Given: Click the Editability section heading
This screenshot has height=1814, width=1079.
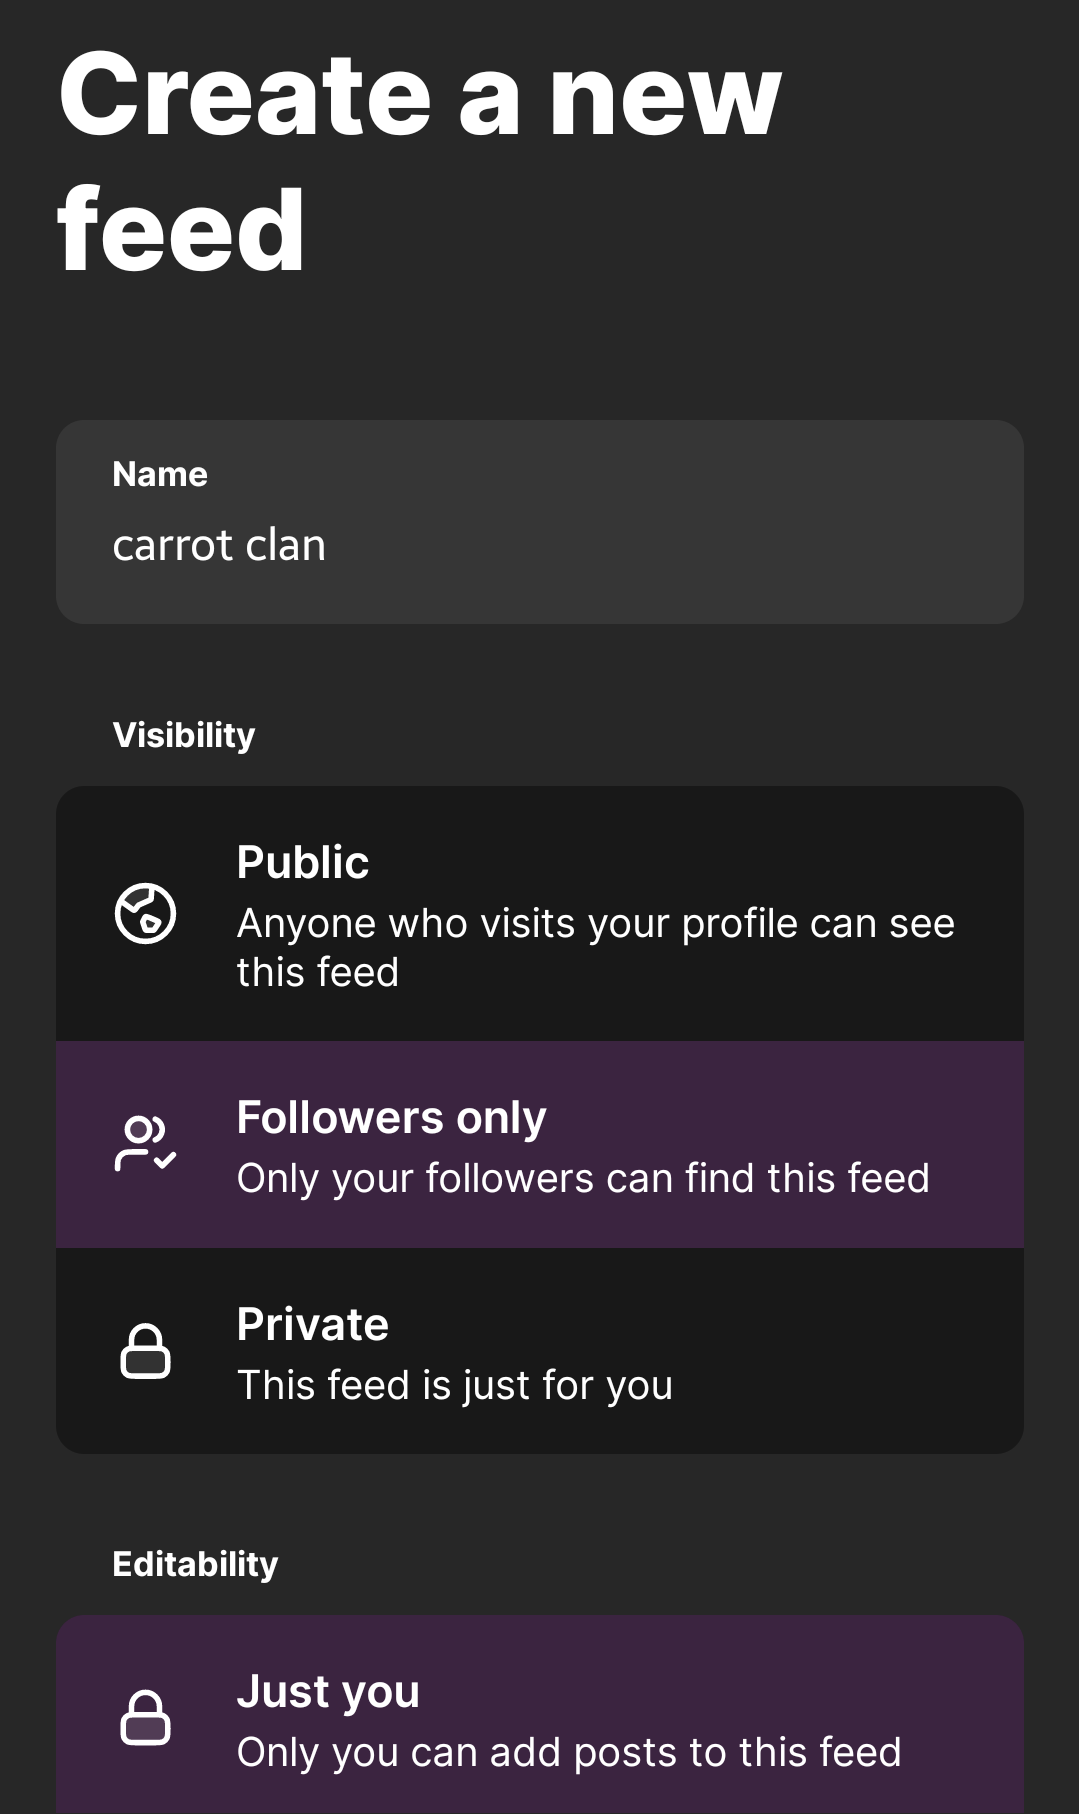Looking at the screenshot, I should tap(195, 1564).
